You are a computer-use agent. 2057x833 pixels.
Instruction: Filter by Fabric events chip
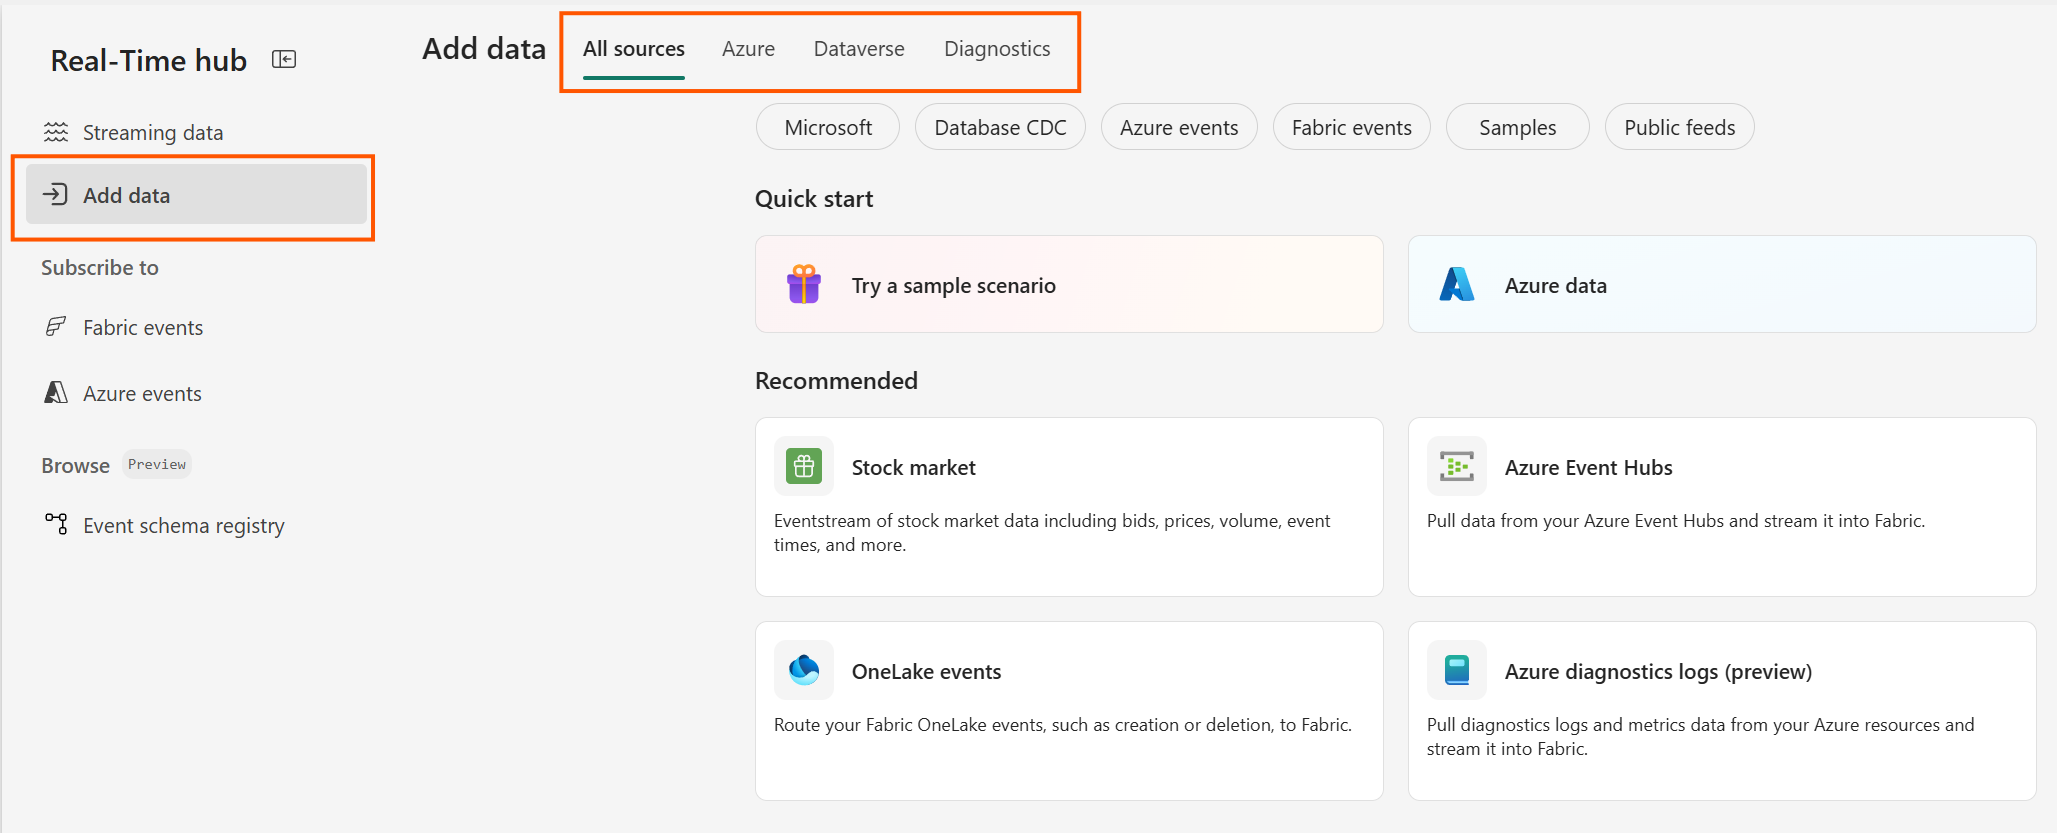[x=1352, y=127]
